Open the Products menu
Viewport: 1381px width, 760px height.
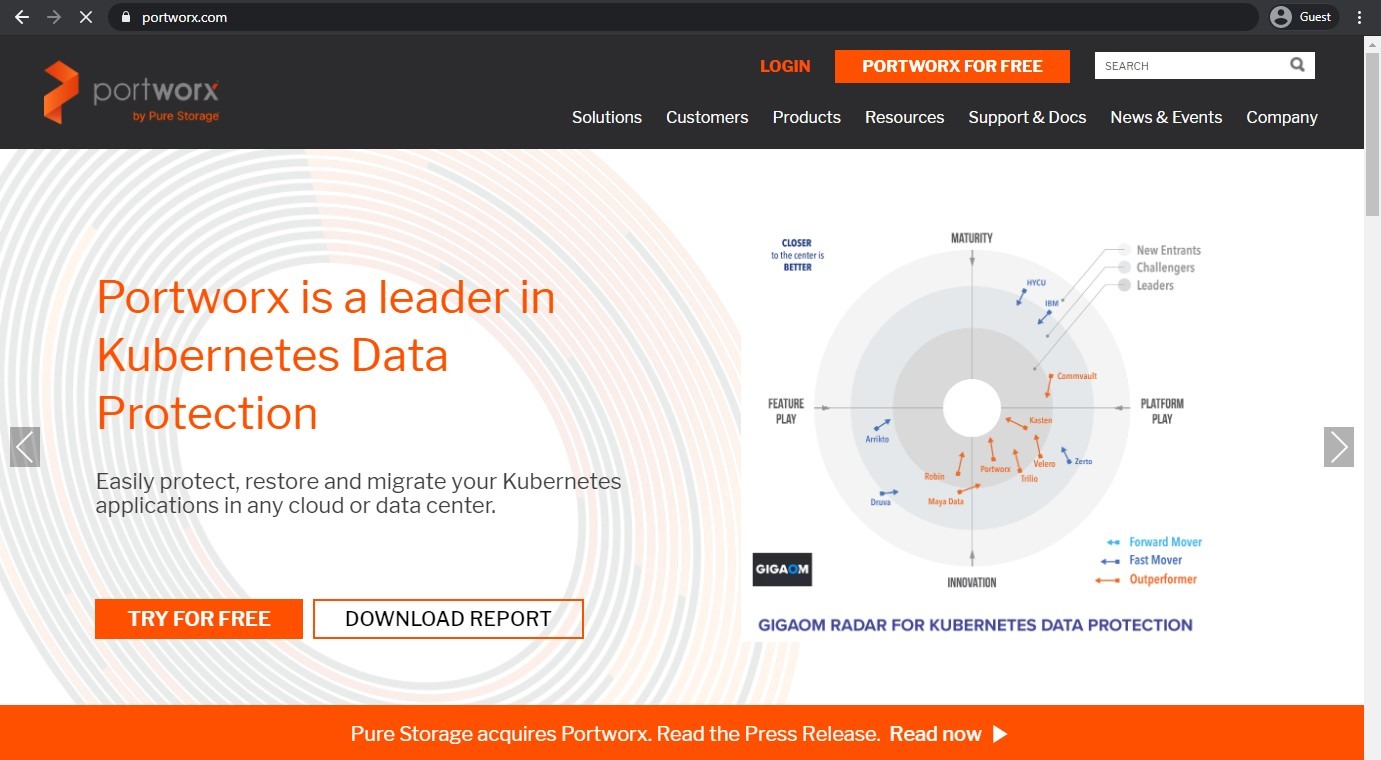coord(807,117)
